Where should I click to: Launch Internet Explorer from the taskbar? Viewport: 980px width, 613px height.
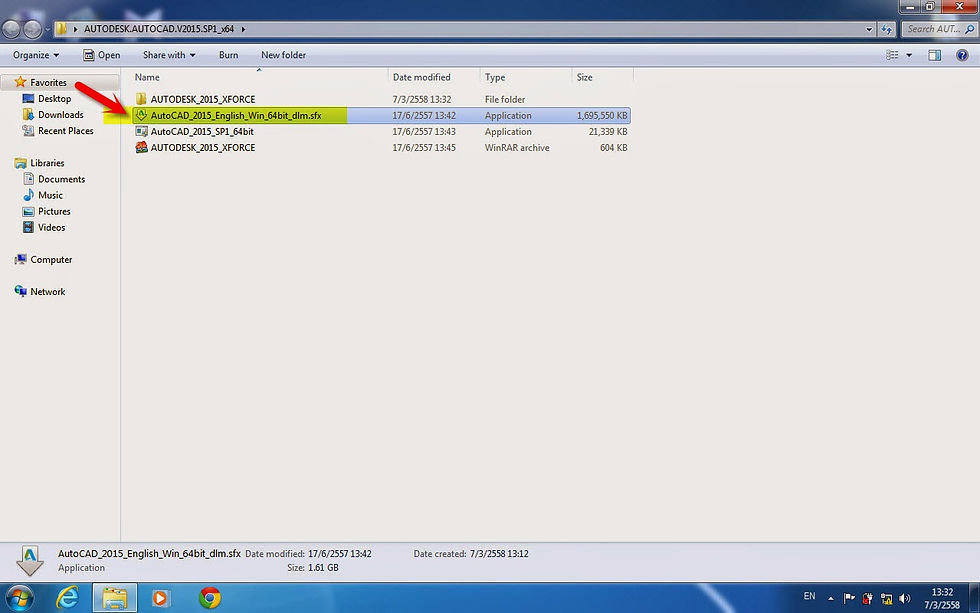pyautogui.click(x=68, y=598)
